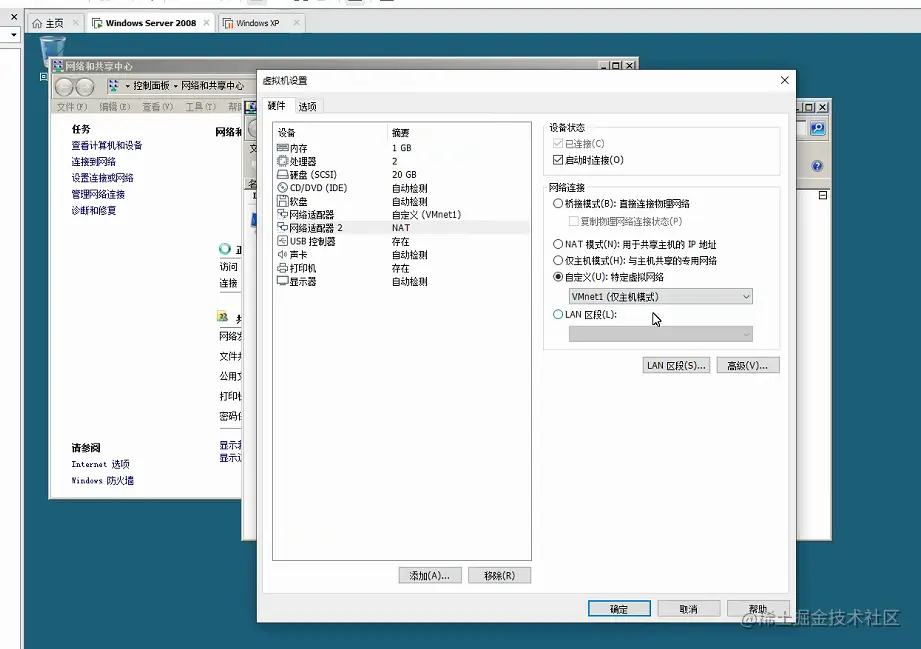Click the 主页 home tab icon
The width and height of the screenshot is (921, 649).
[x=37, y=23]
